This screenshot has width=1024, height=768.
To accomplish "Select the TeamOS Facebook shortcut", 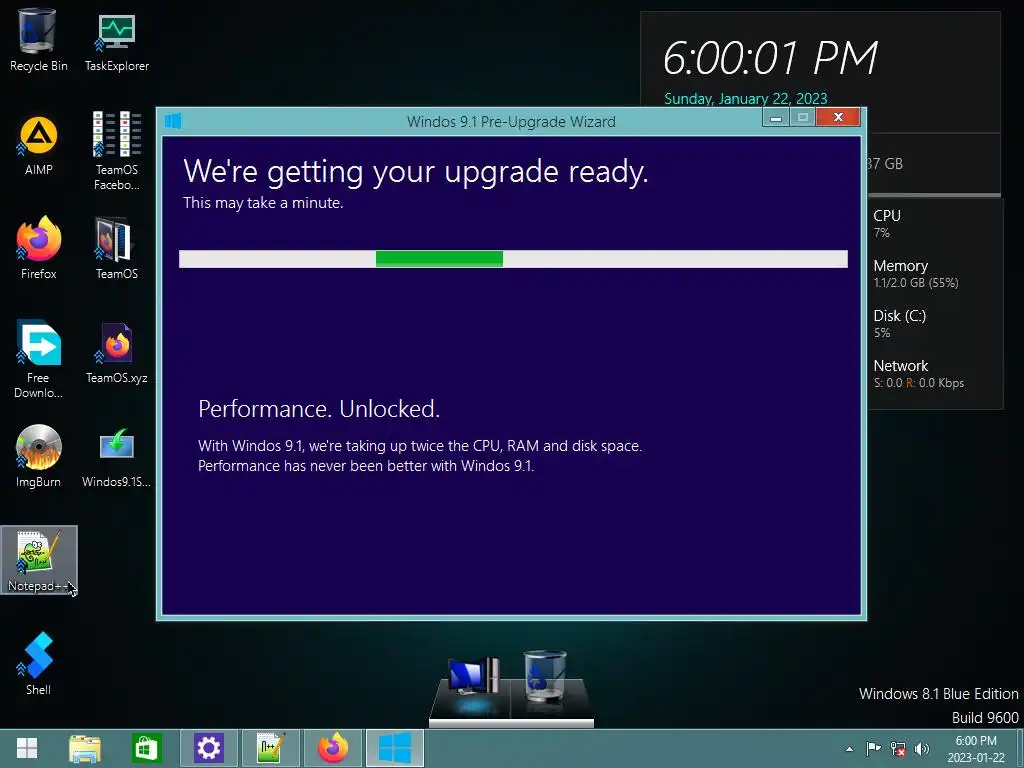I will coord(116,150).
